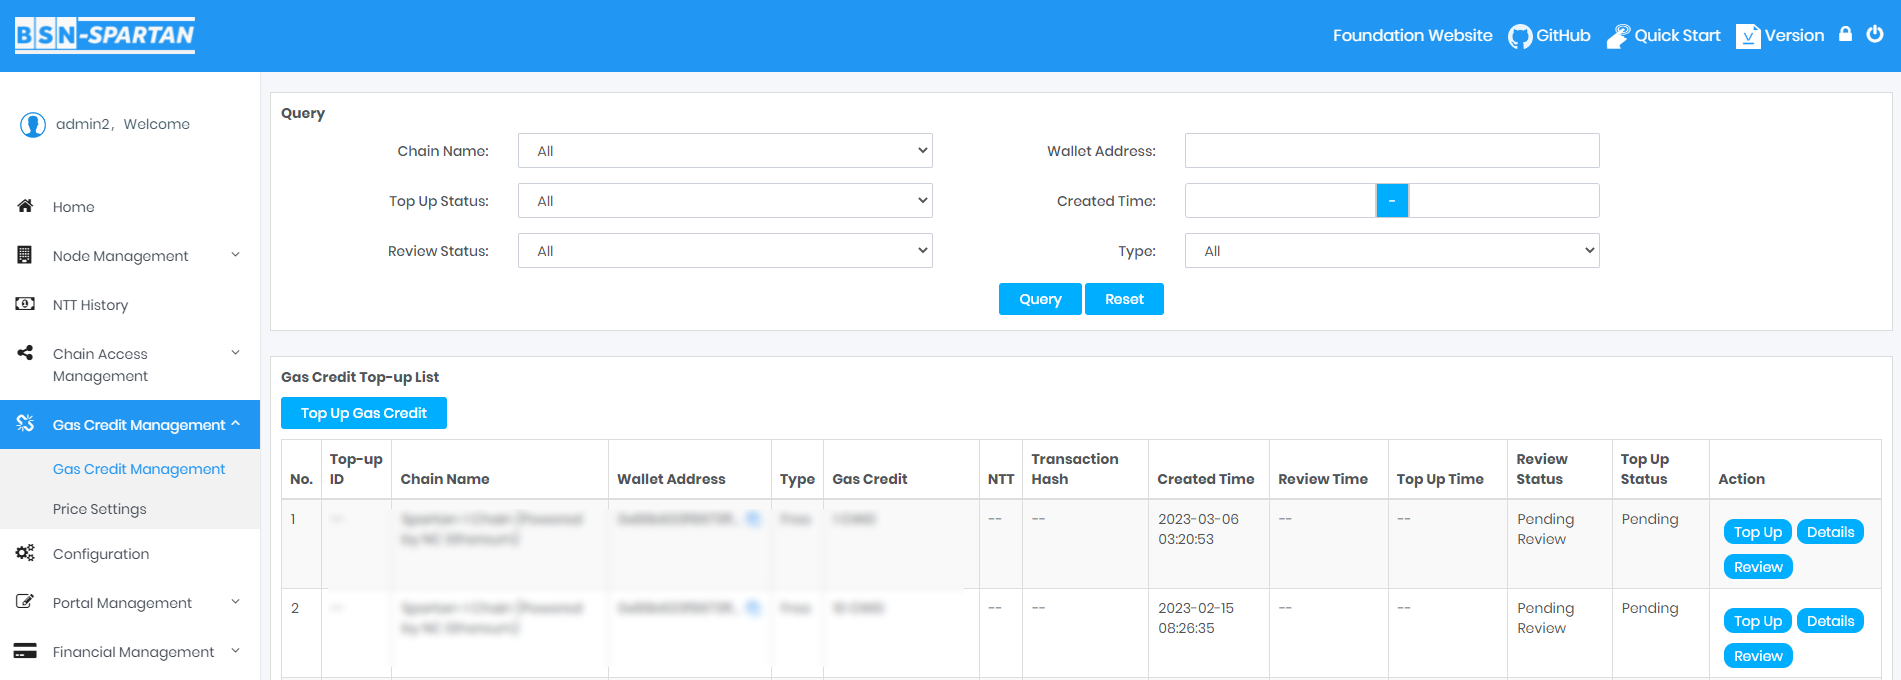Open the Type filter dropdown
Image resolution: width=1901 pixels, height=680 pixels.
(1391, 251)
